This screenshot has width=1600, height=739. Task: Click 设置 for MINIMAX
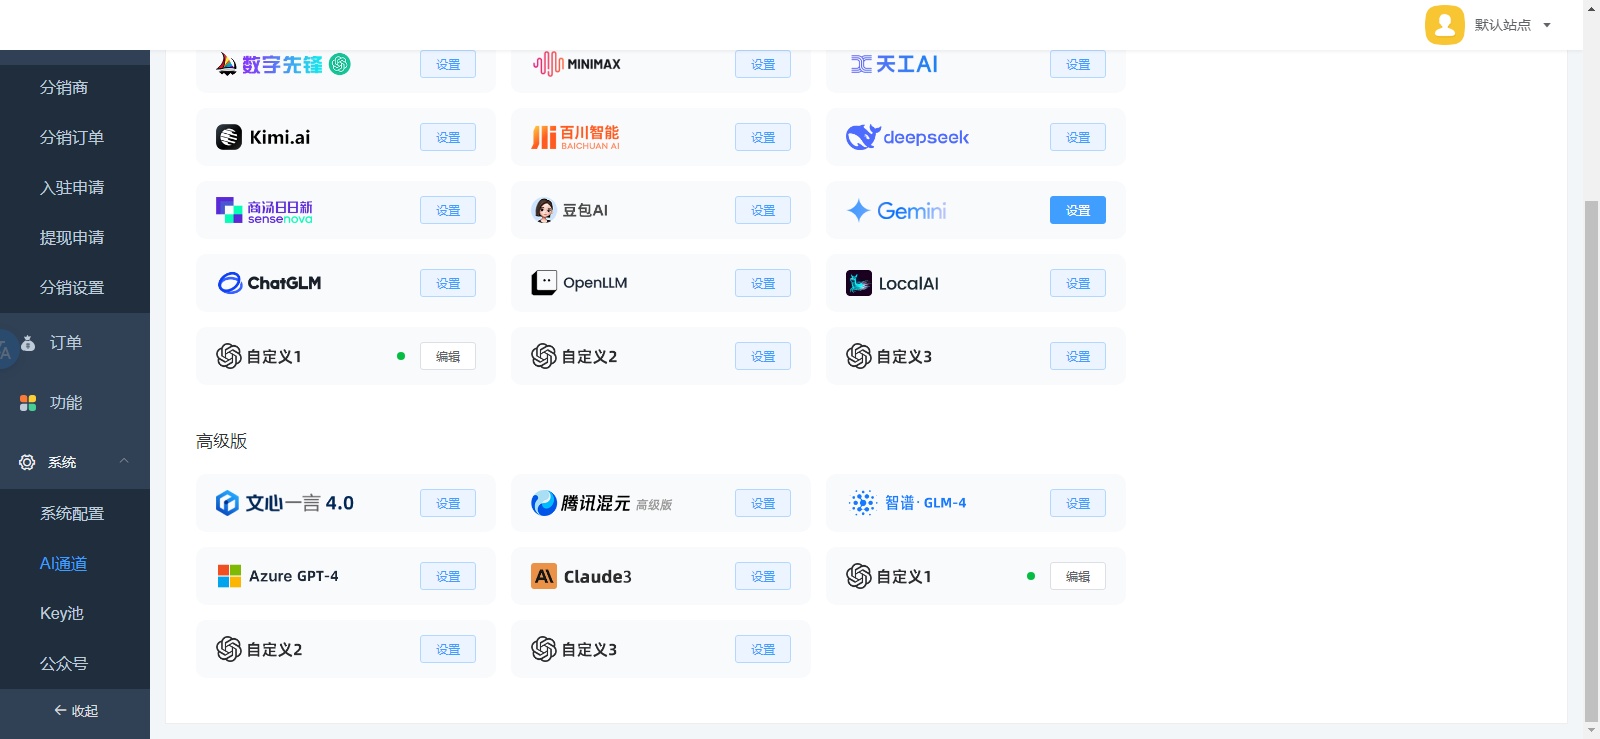763,64
